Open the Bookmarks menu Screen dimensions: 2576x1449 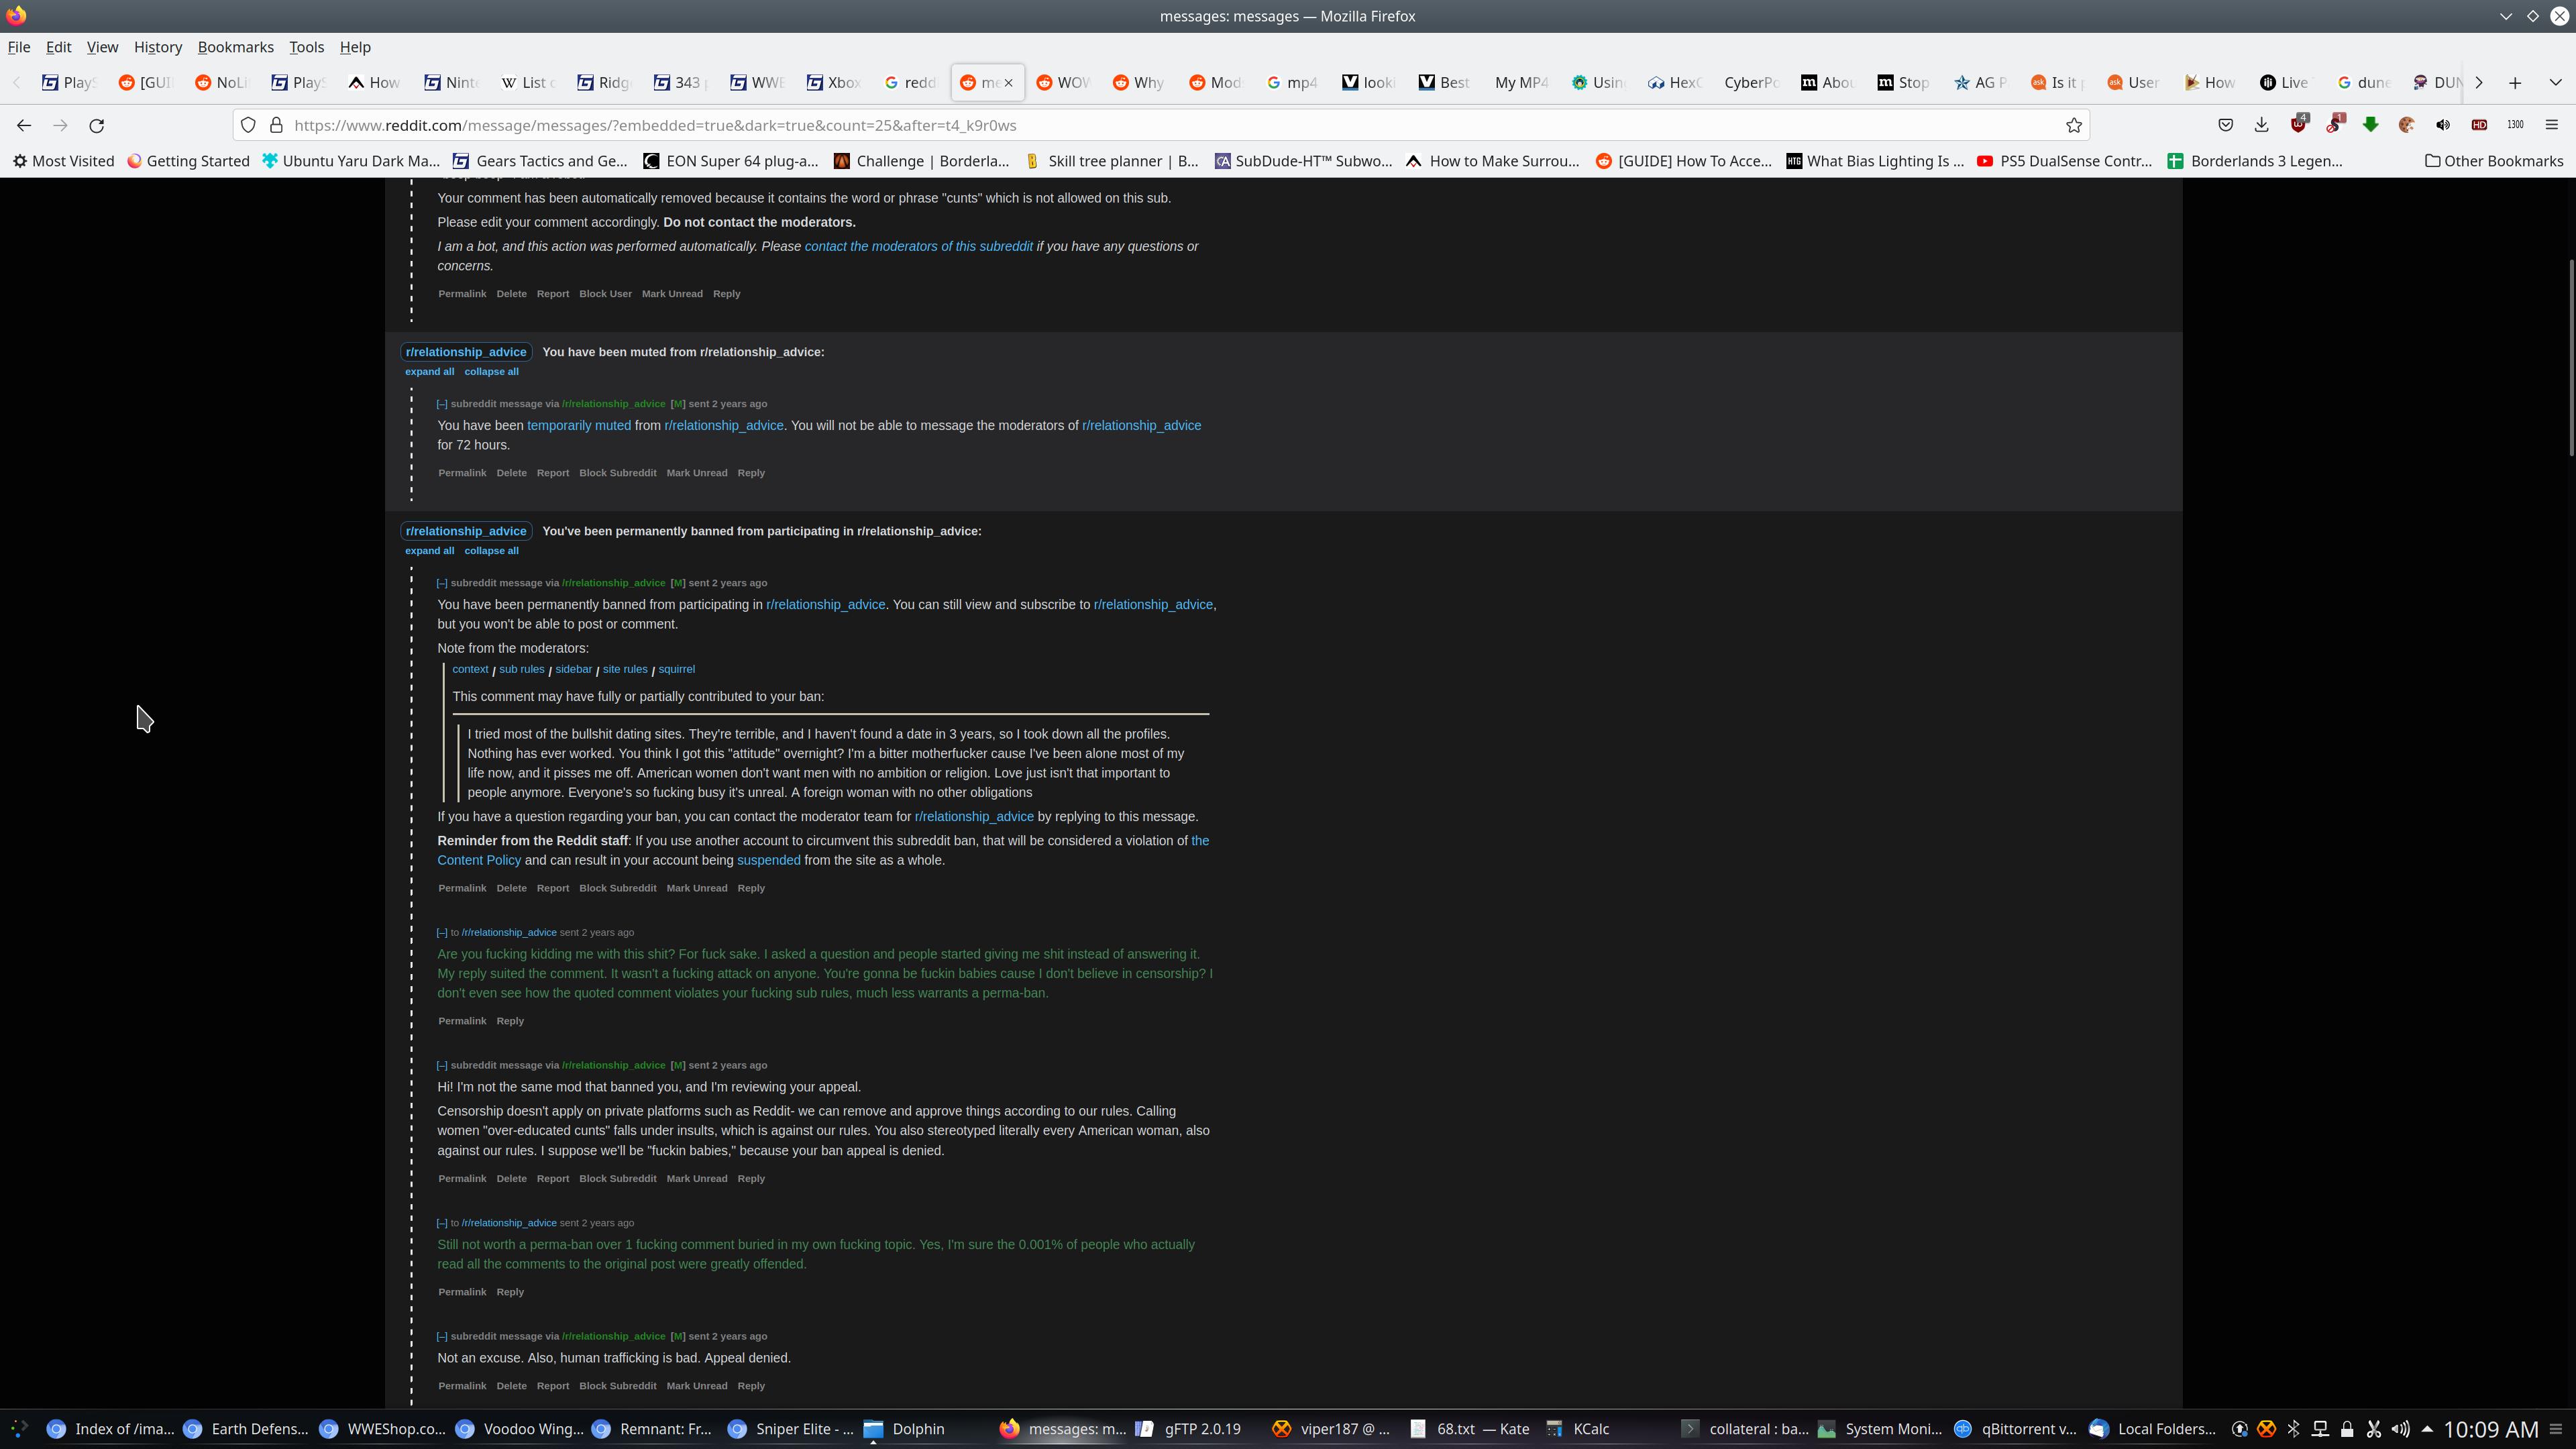click(x=235, y=47)
